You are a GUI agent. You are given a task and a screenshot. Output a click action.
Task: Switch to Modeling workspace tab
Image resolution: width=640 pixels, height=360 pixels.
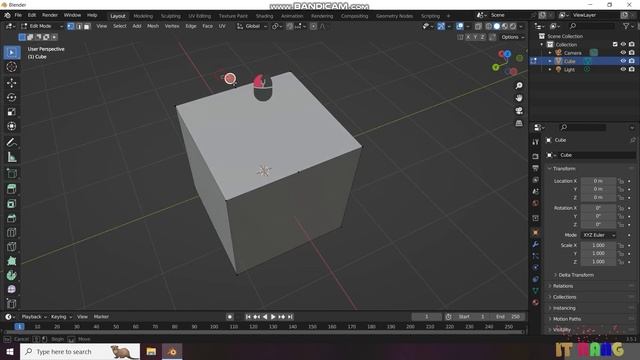point(143,16)
